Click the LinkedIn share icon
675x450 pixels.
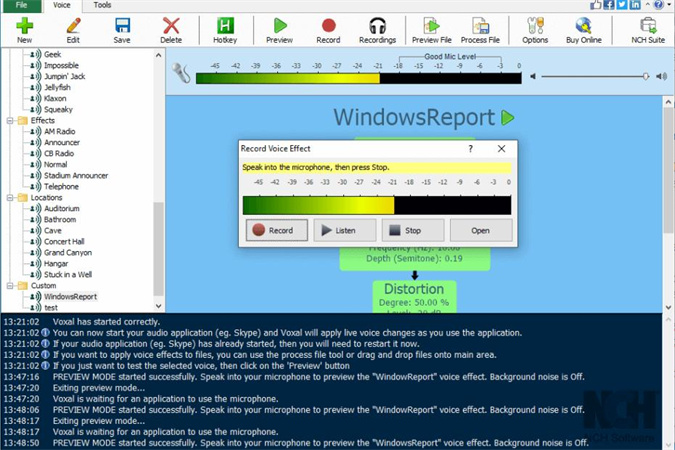click(635, 5)
